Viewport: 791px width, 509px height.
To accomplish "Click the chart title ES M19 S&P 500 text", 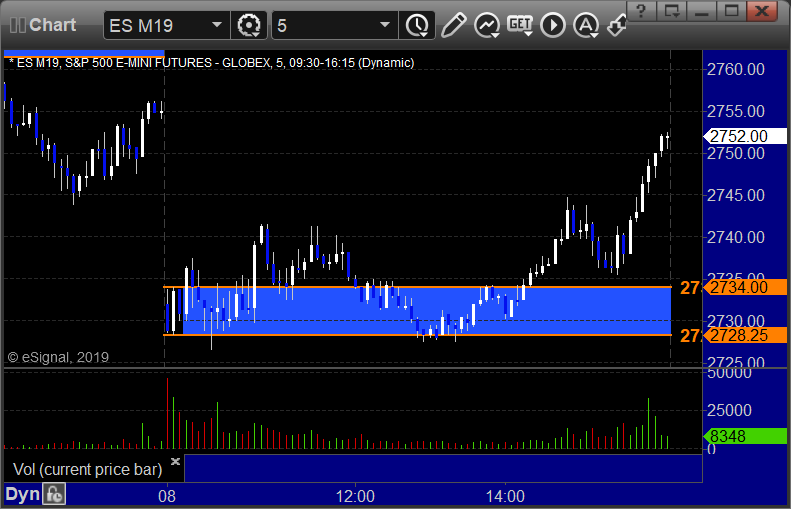I will 212,63.
